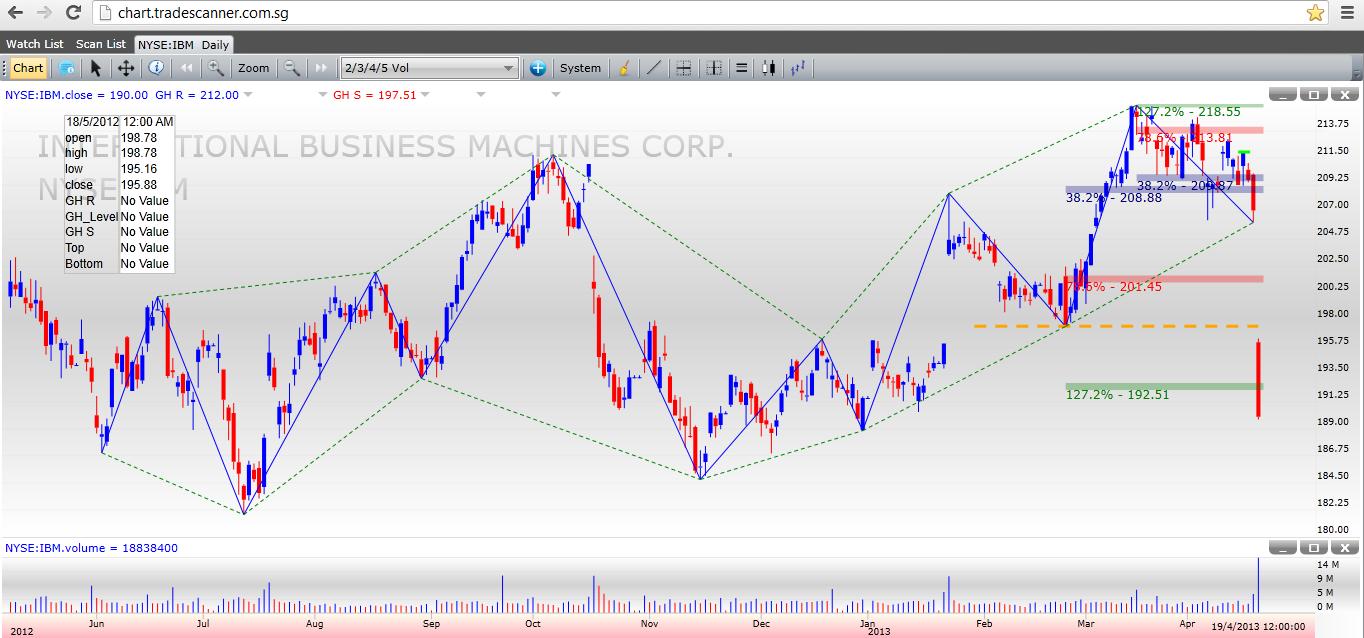Open the browser menu icon
The height and width of the screenshot is (638, 1364).
point(1346,13)
